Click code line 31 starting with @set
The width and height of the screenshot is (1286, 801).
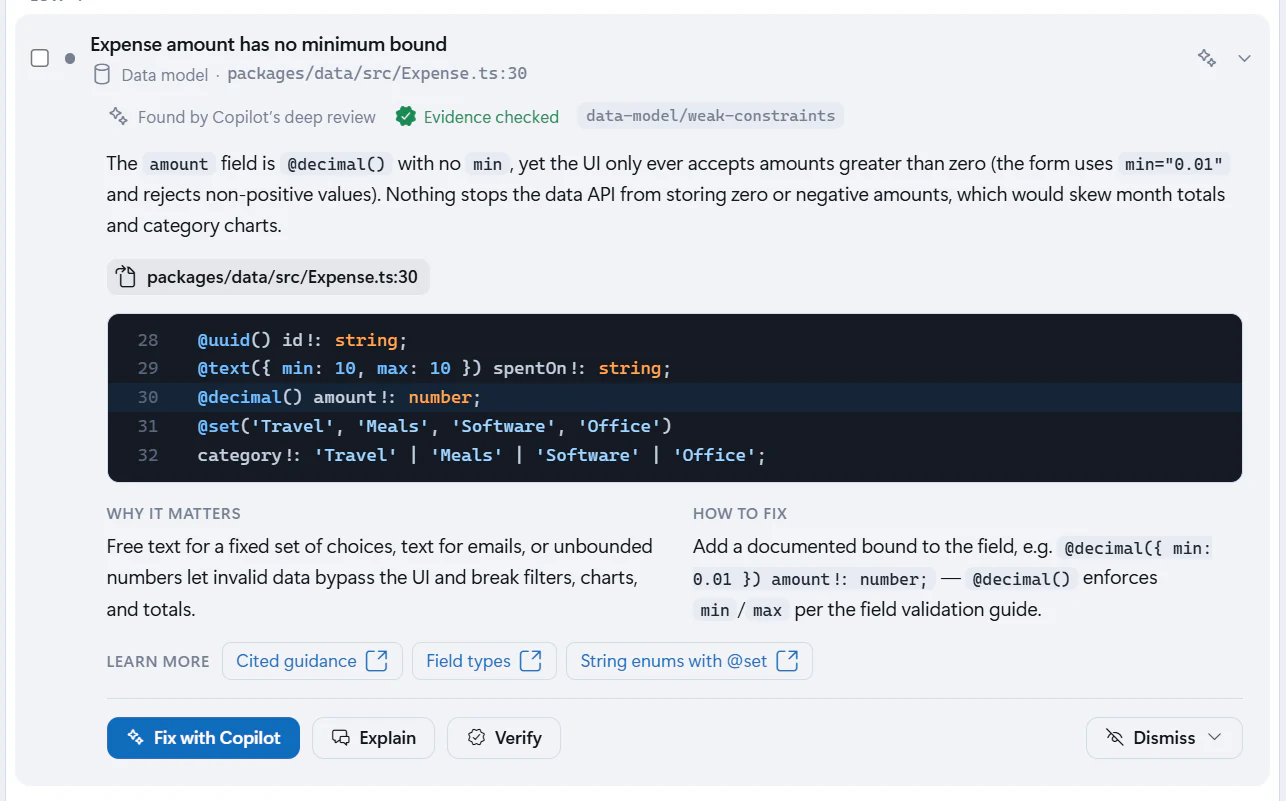click(x=675, y=426)
